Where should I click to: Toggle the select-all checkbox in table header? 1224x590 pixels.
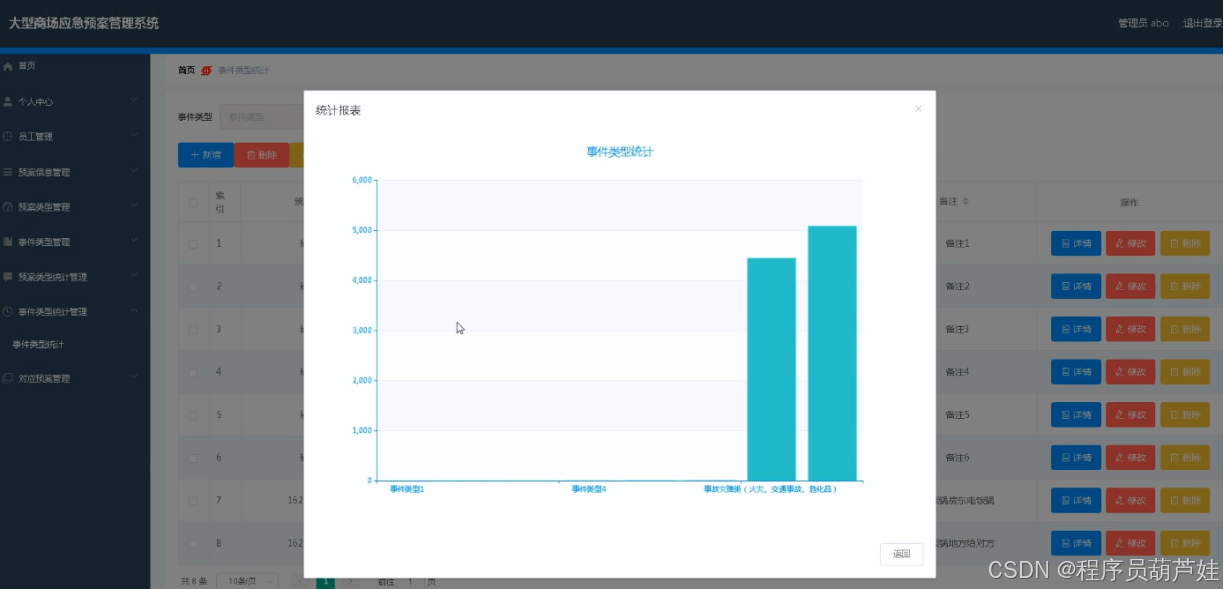[193, 202]
